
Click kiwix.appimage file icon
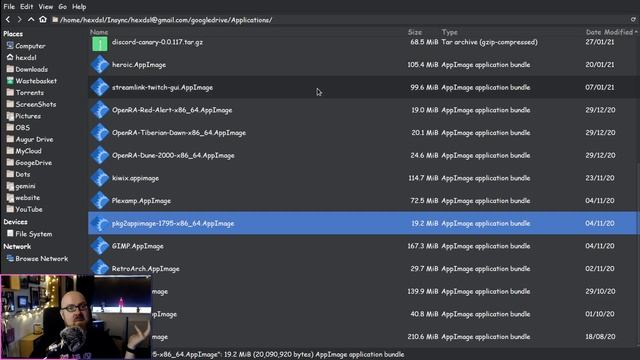(100, 178)
